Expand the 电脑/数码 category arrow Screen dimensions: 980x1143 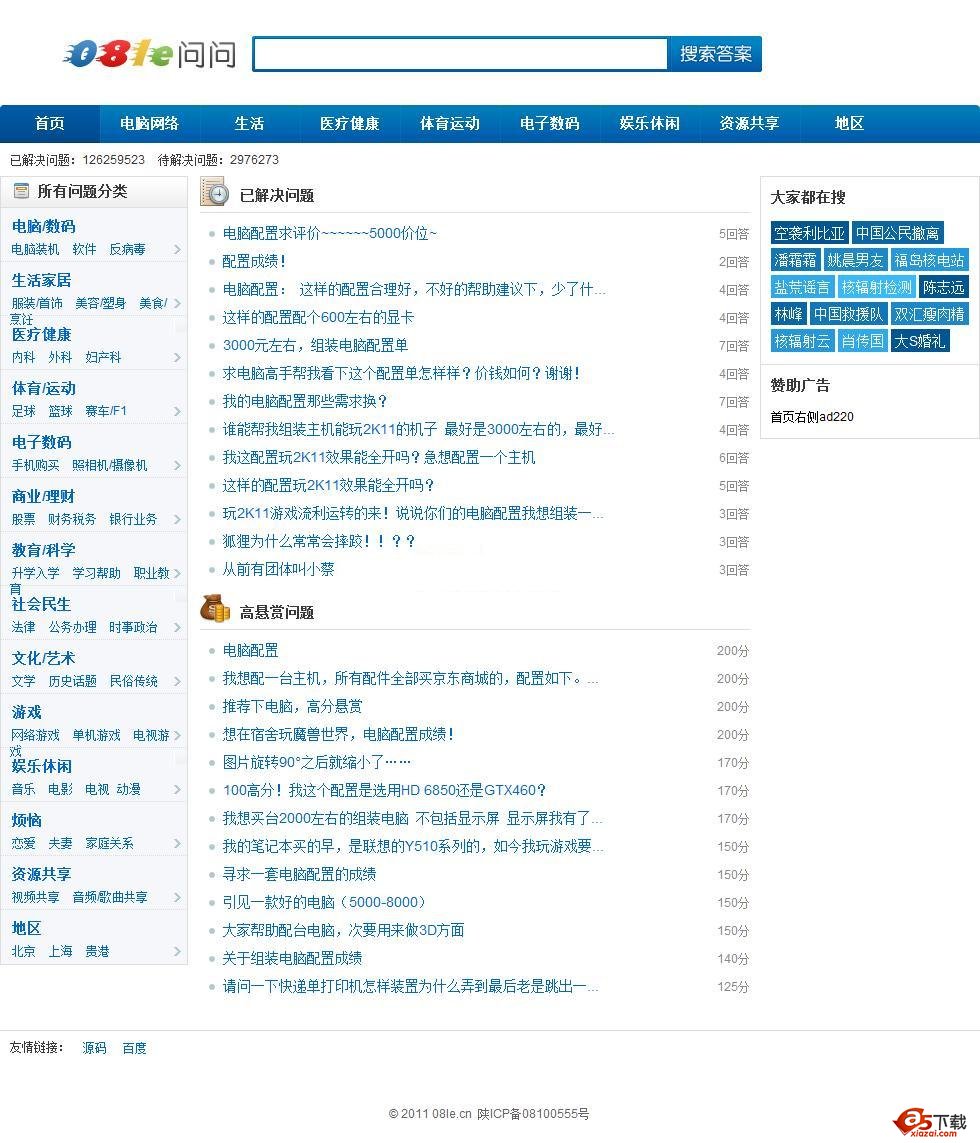(177, 250)
